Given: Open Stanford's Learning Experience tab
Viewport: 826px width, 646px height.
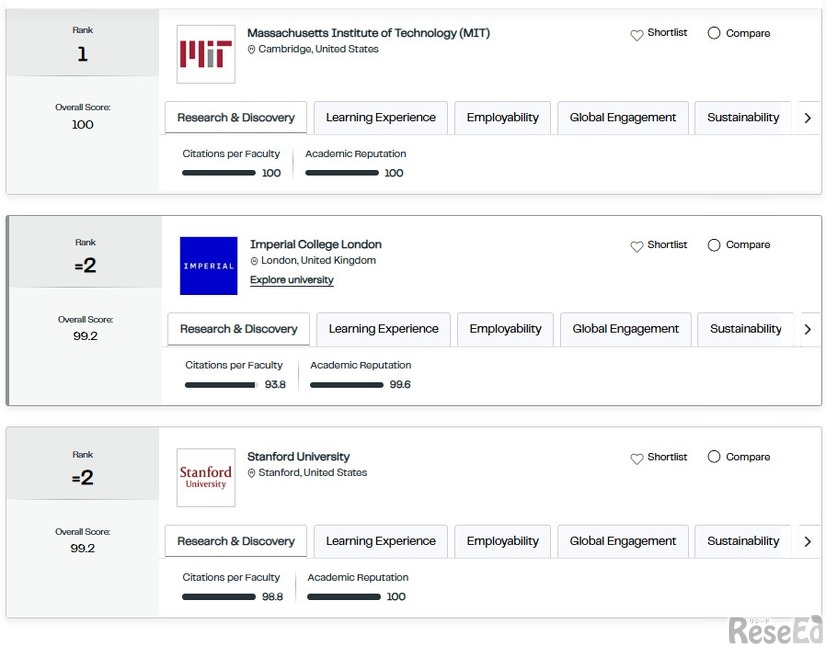Looking at the screenshot, I should point(380,541).
